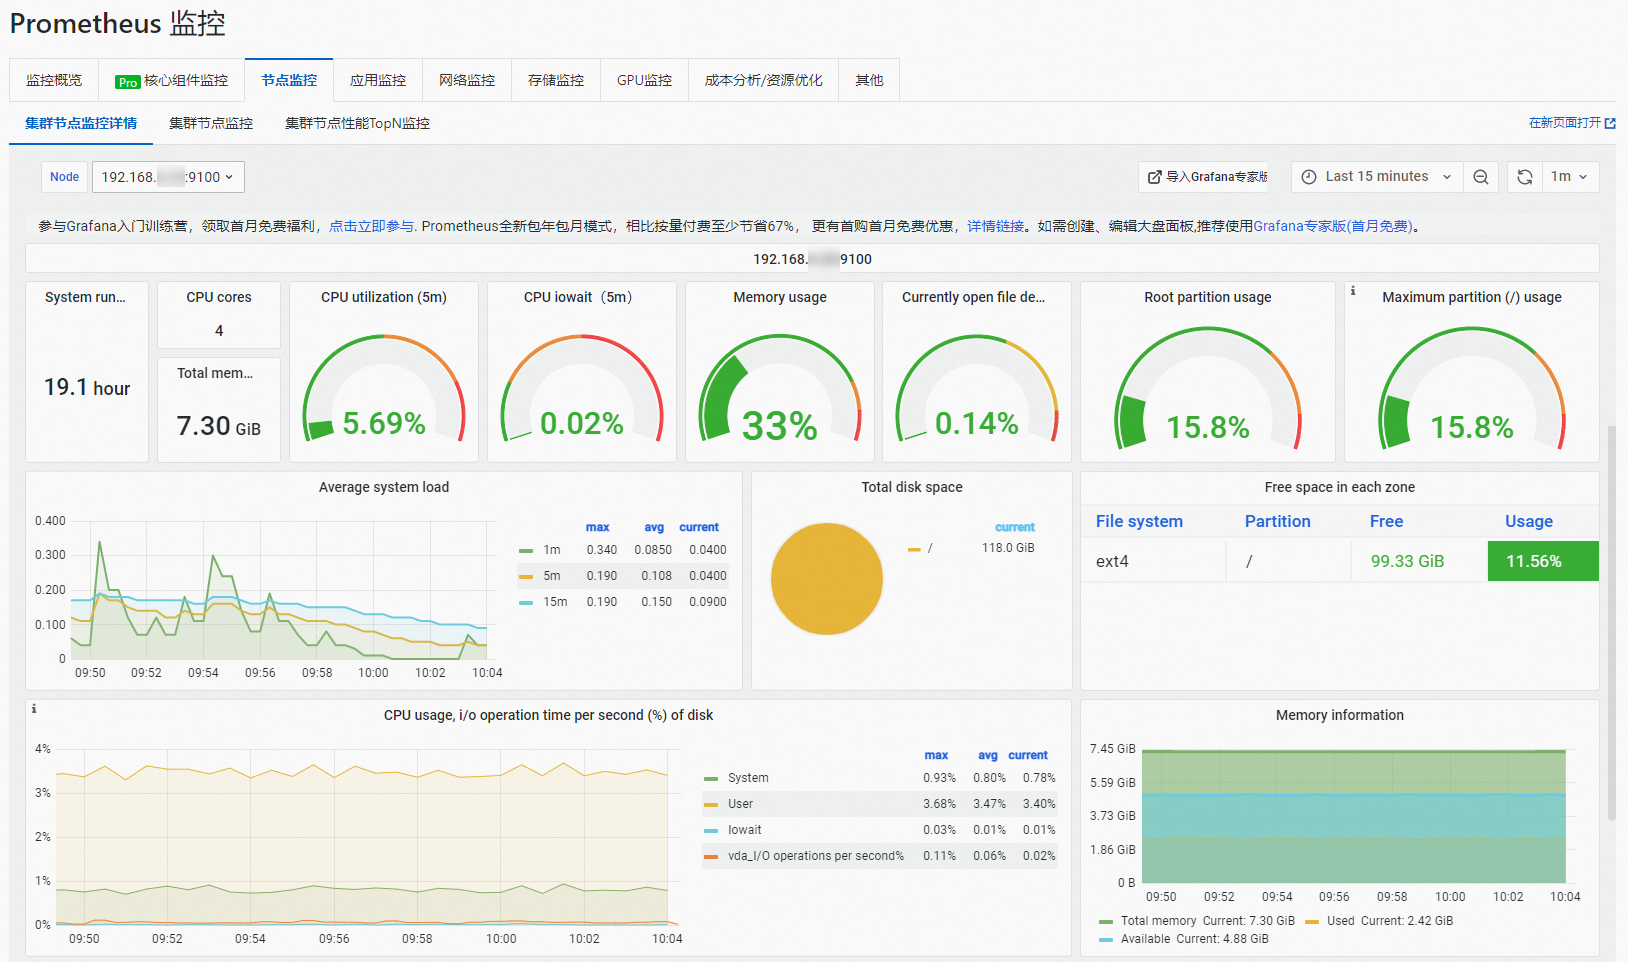Click the disk space pie chart
The image size is (1628, 962).
(827, 579)
